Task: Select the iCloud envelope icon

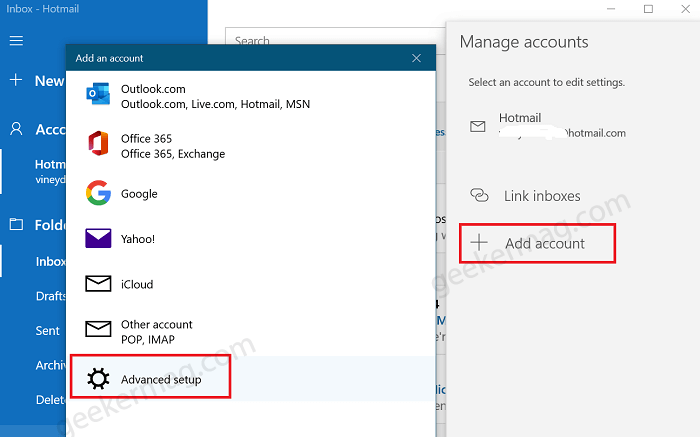Action: pyautogui.click(x=98, y=283)
